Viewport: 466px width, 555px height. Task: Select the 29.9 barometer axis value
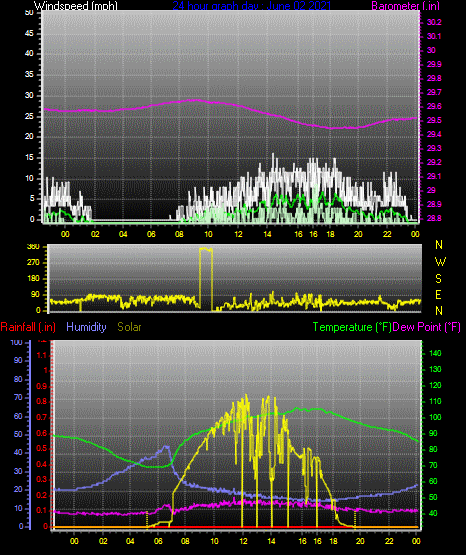pos(434,64)
